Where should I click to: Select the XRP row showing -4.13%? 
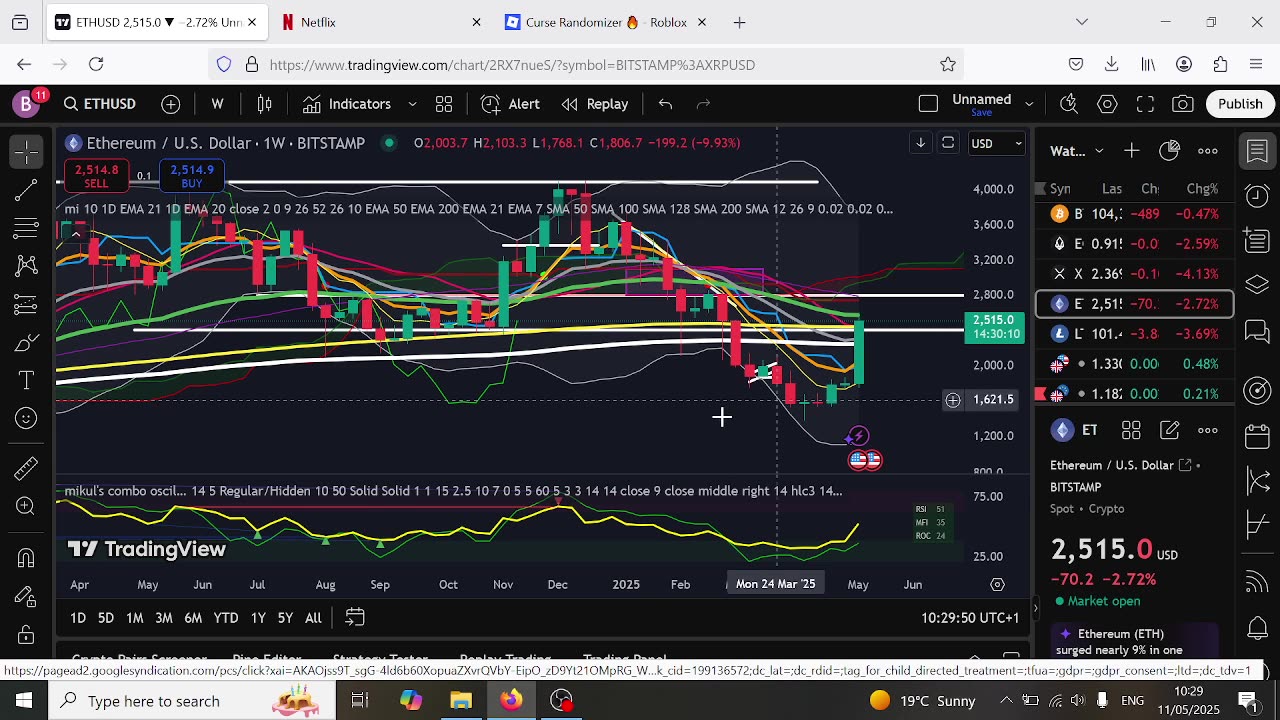(x=1135, y=274)
